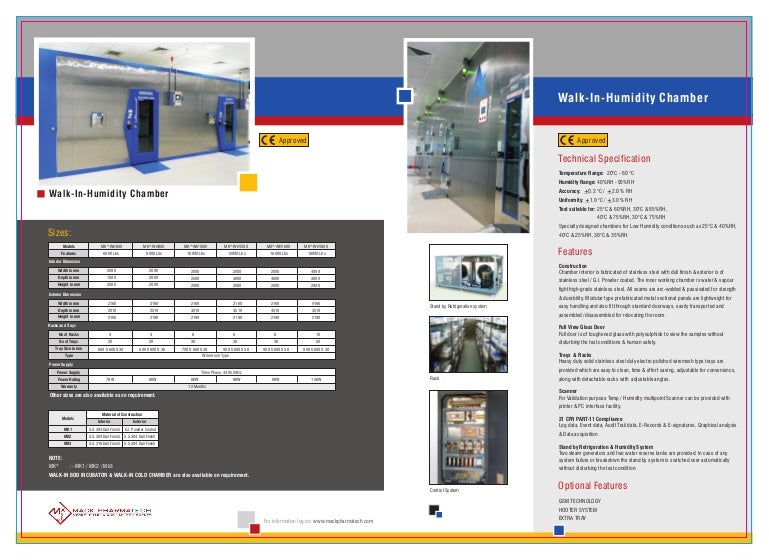Click the 'Rack' caption under photo

(435, 379)
